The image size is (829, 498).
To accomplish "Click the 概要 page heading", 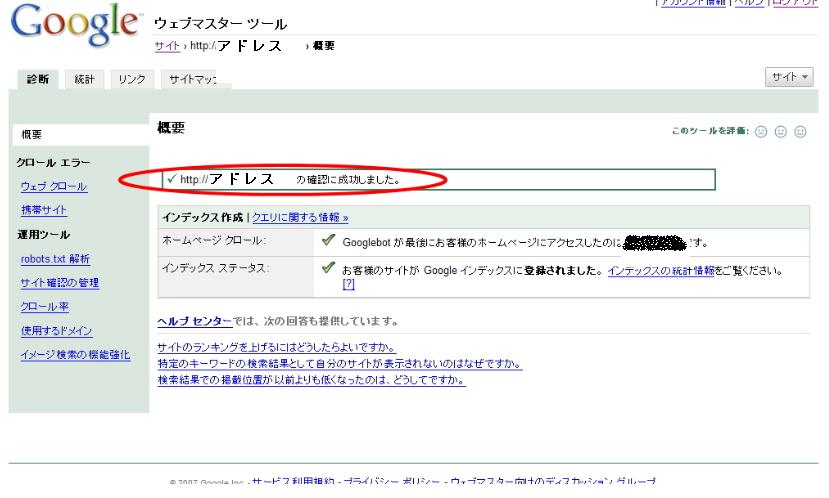I will click(171, 127).
